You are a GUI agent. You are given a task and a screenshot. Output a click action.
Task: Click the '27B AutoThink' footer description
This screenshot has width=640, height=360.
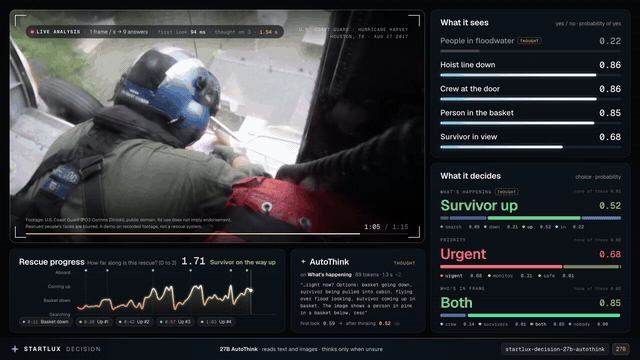(x=301, y=349)
